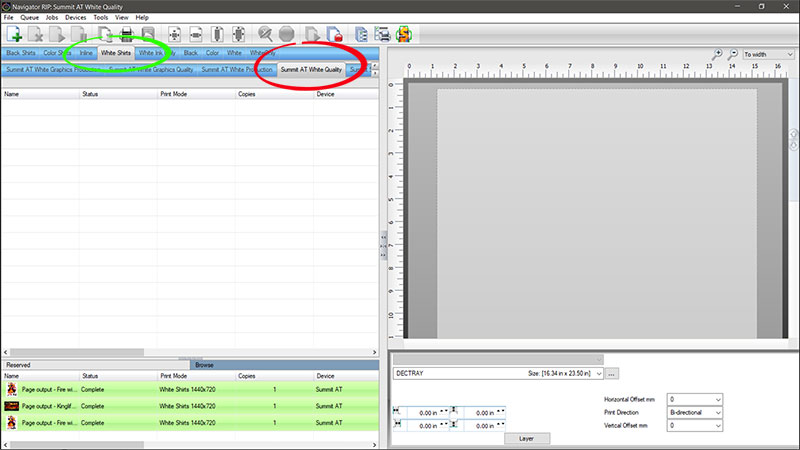
Task: Click the fit to page with arrows icon
Action: pyautogui.click(x=239, y=34)
